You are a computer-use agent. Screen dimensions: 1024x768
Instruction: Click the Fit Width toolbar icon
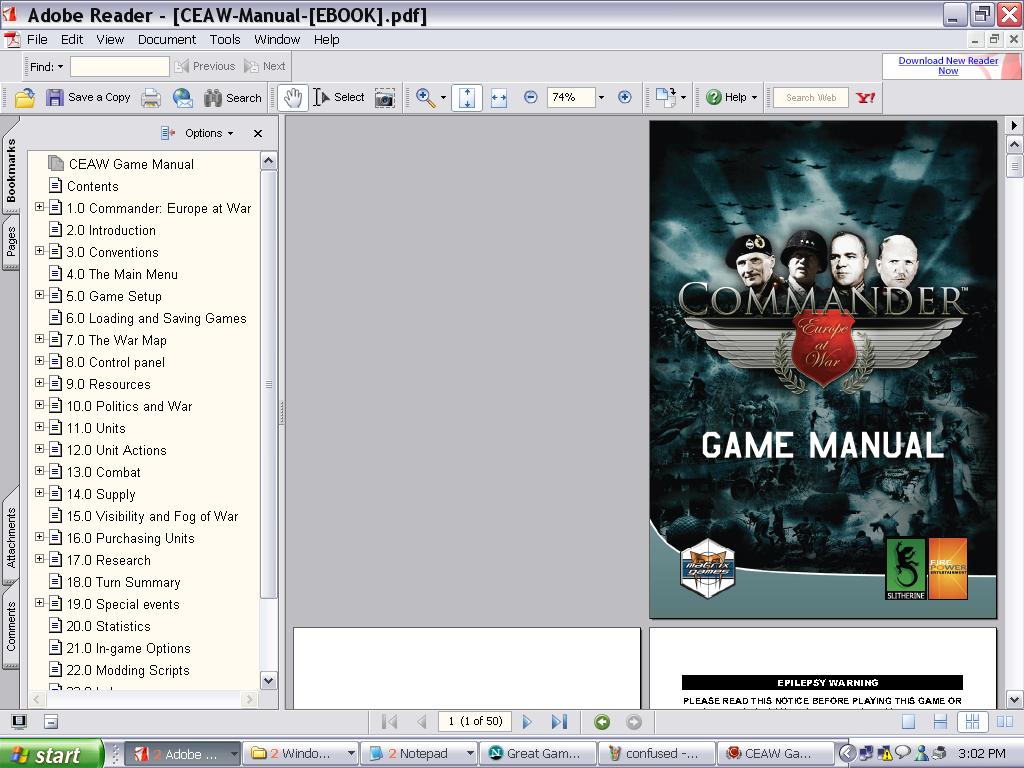tap(499, 98)
